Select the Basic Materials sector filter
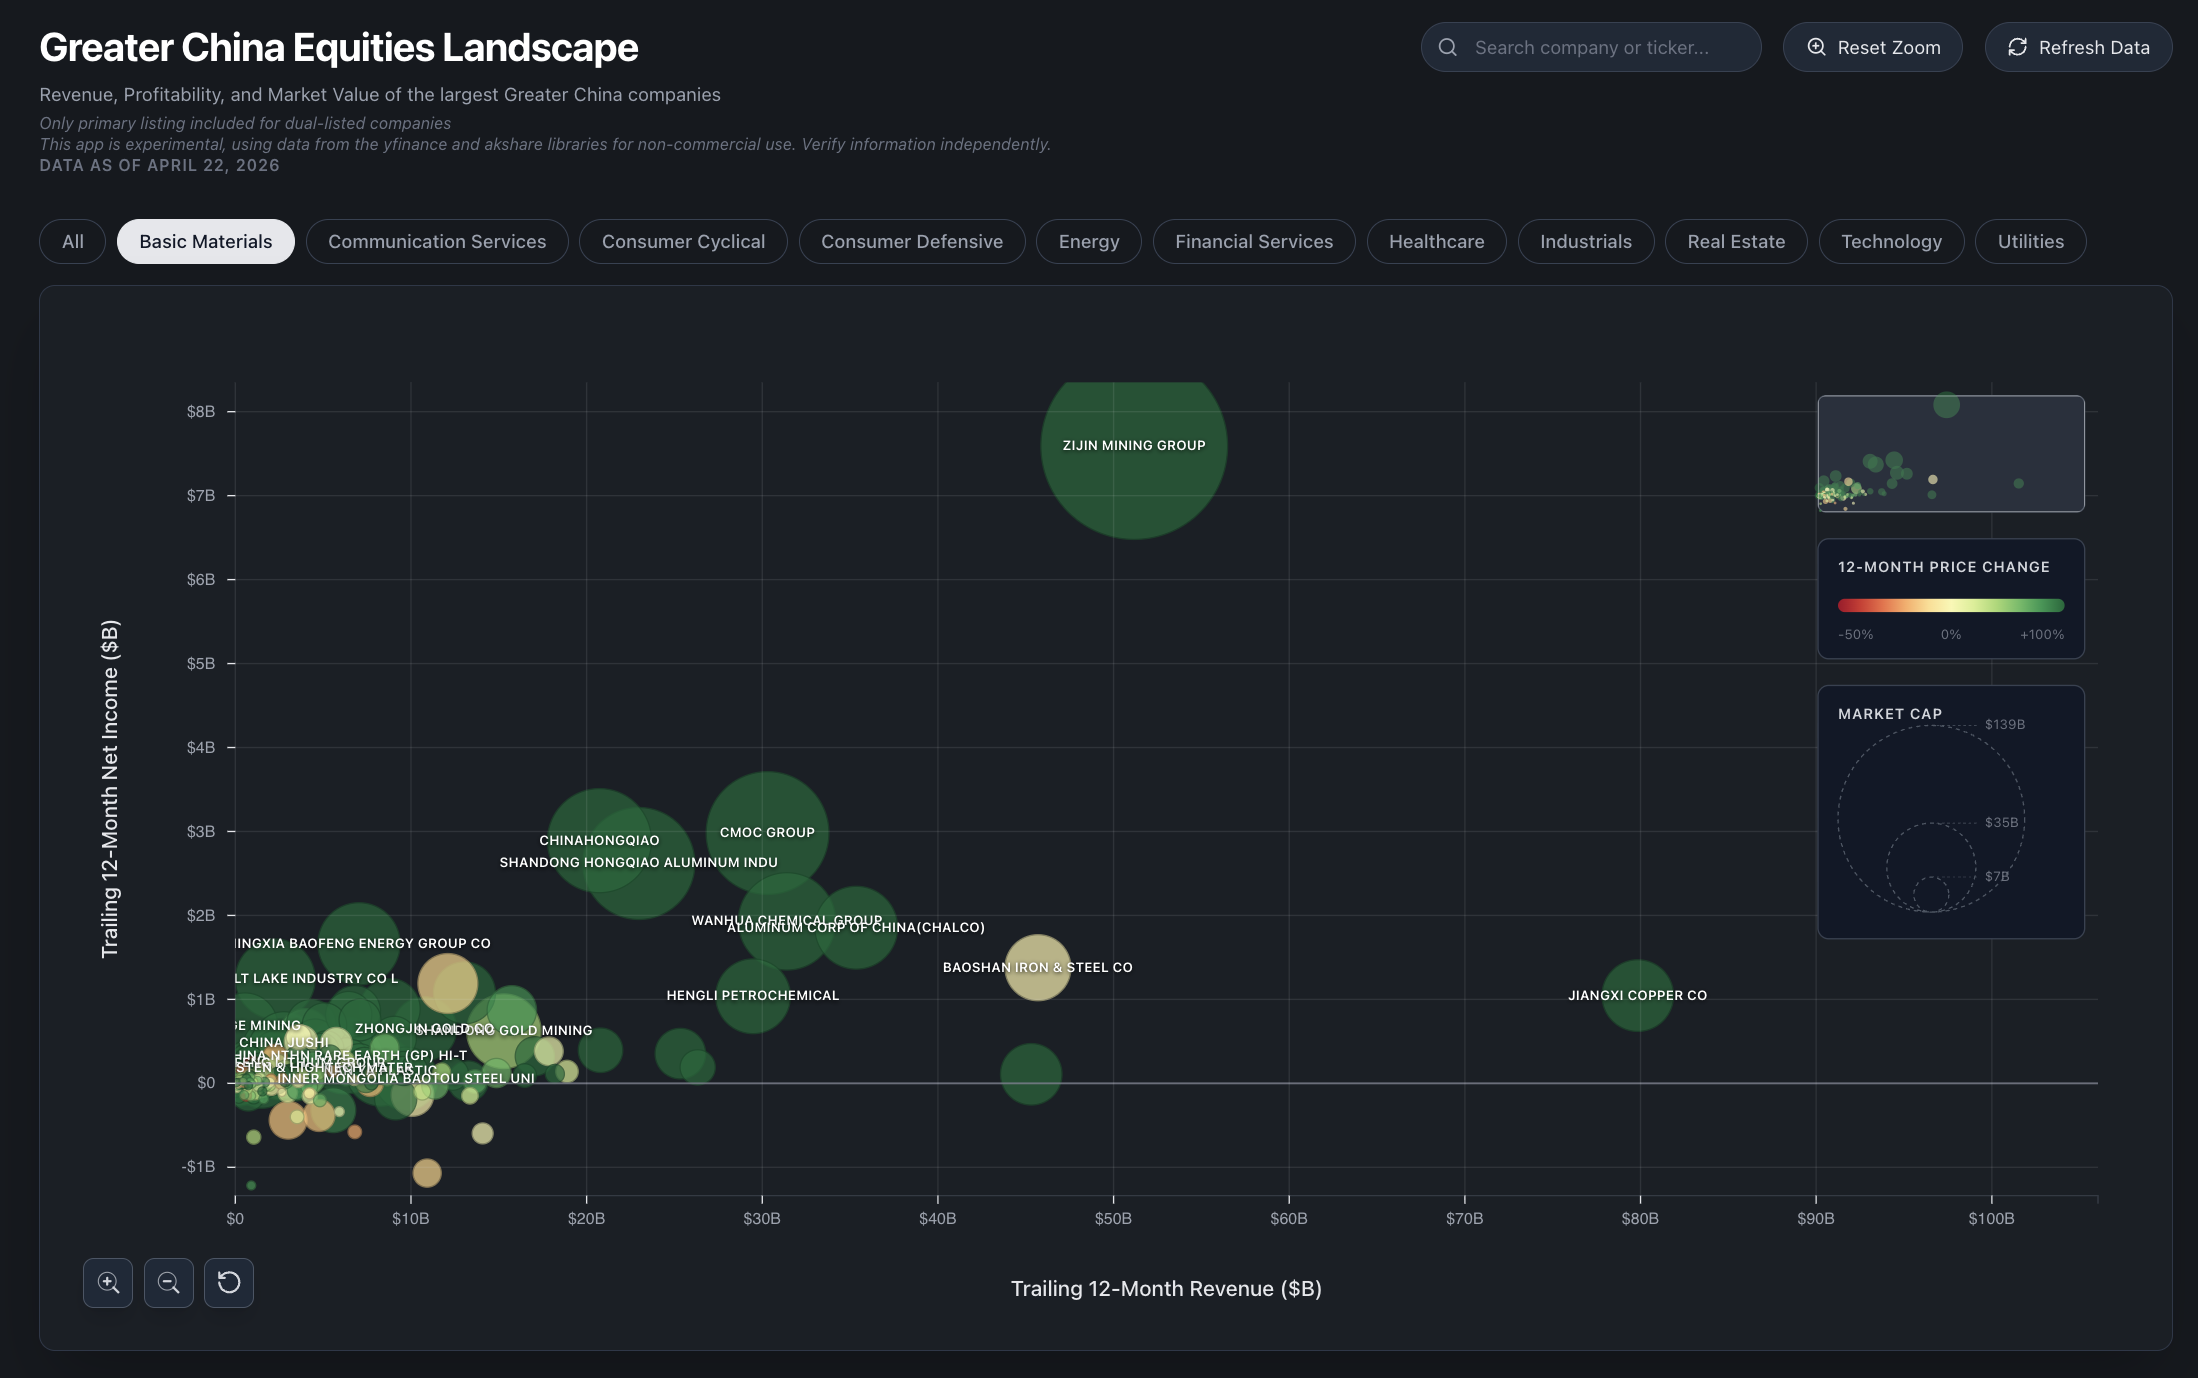 click(x=206, y=241)
